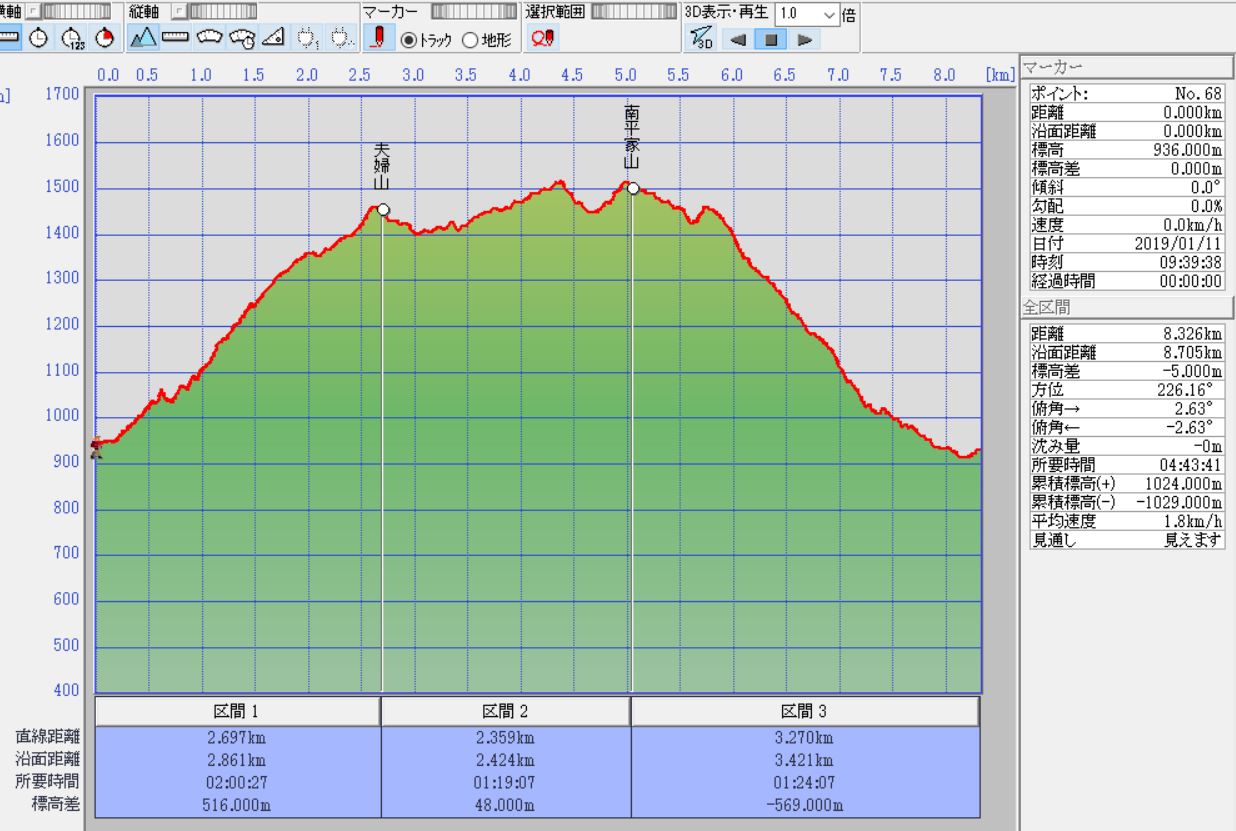Open the 3D view paper-plane icon
Image resolution: width=1236 pixels, height=831 pixels.
click(701, 39)
